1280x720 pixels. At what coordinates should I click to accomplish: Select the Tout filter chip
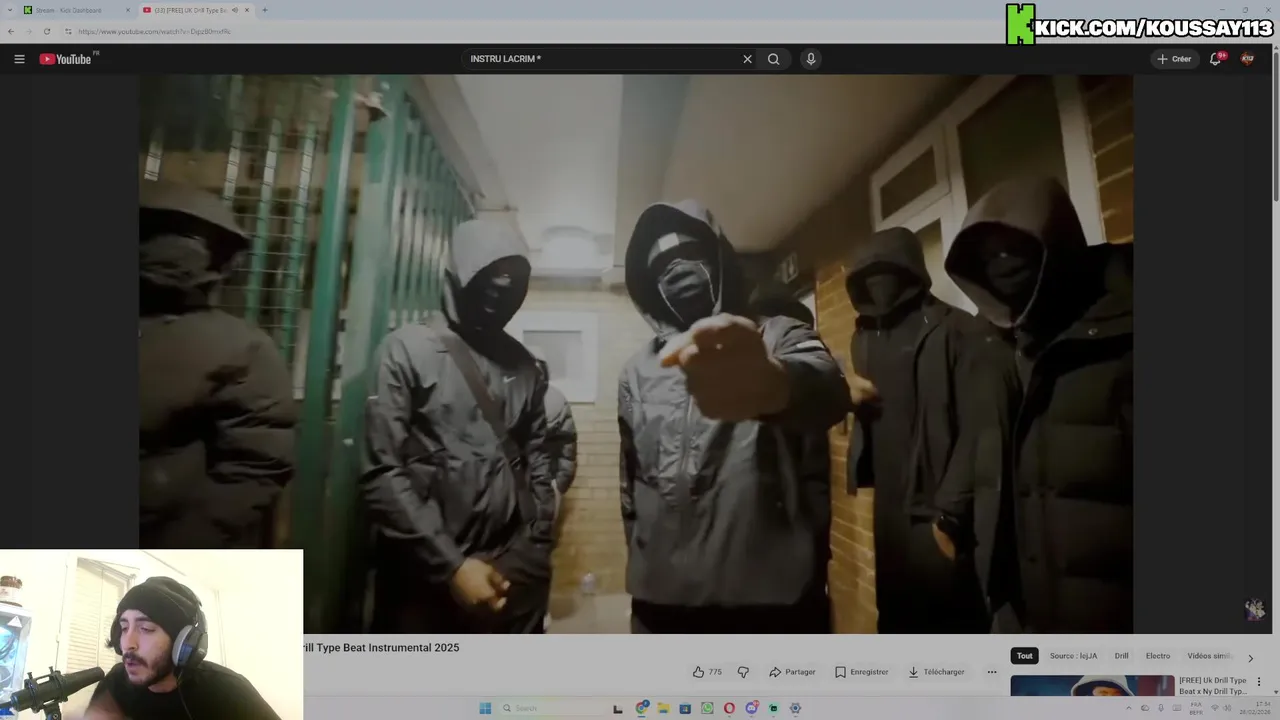click(x=1024, y=656)
